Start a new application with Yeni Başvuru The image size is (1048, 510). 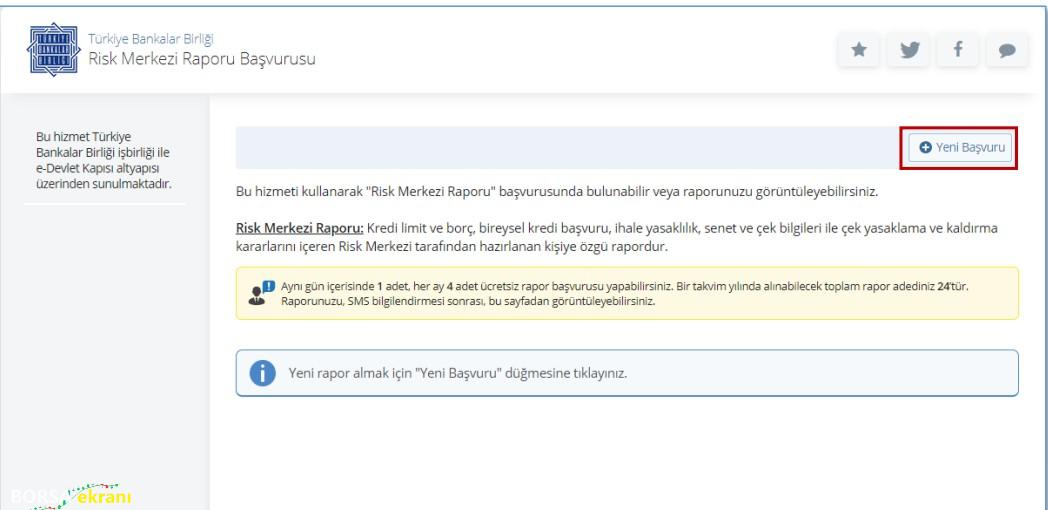tap(960, 148)
